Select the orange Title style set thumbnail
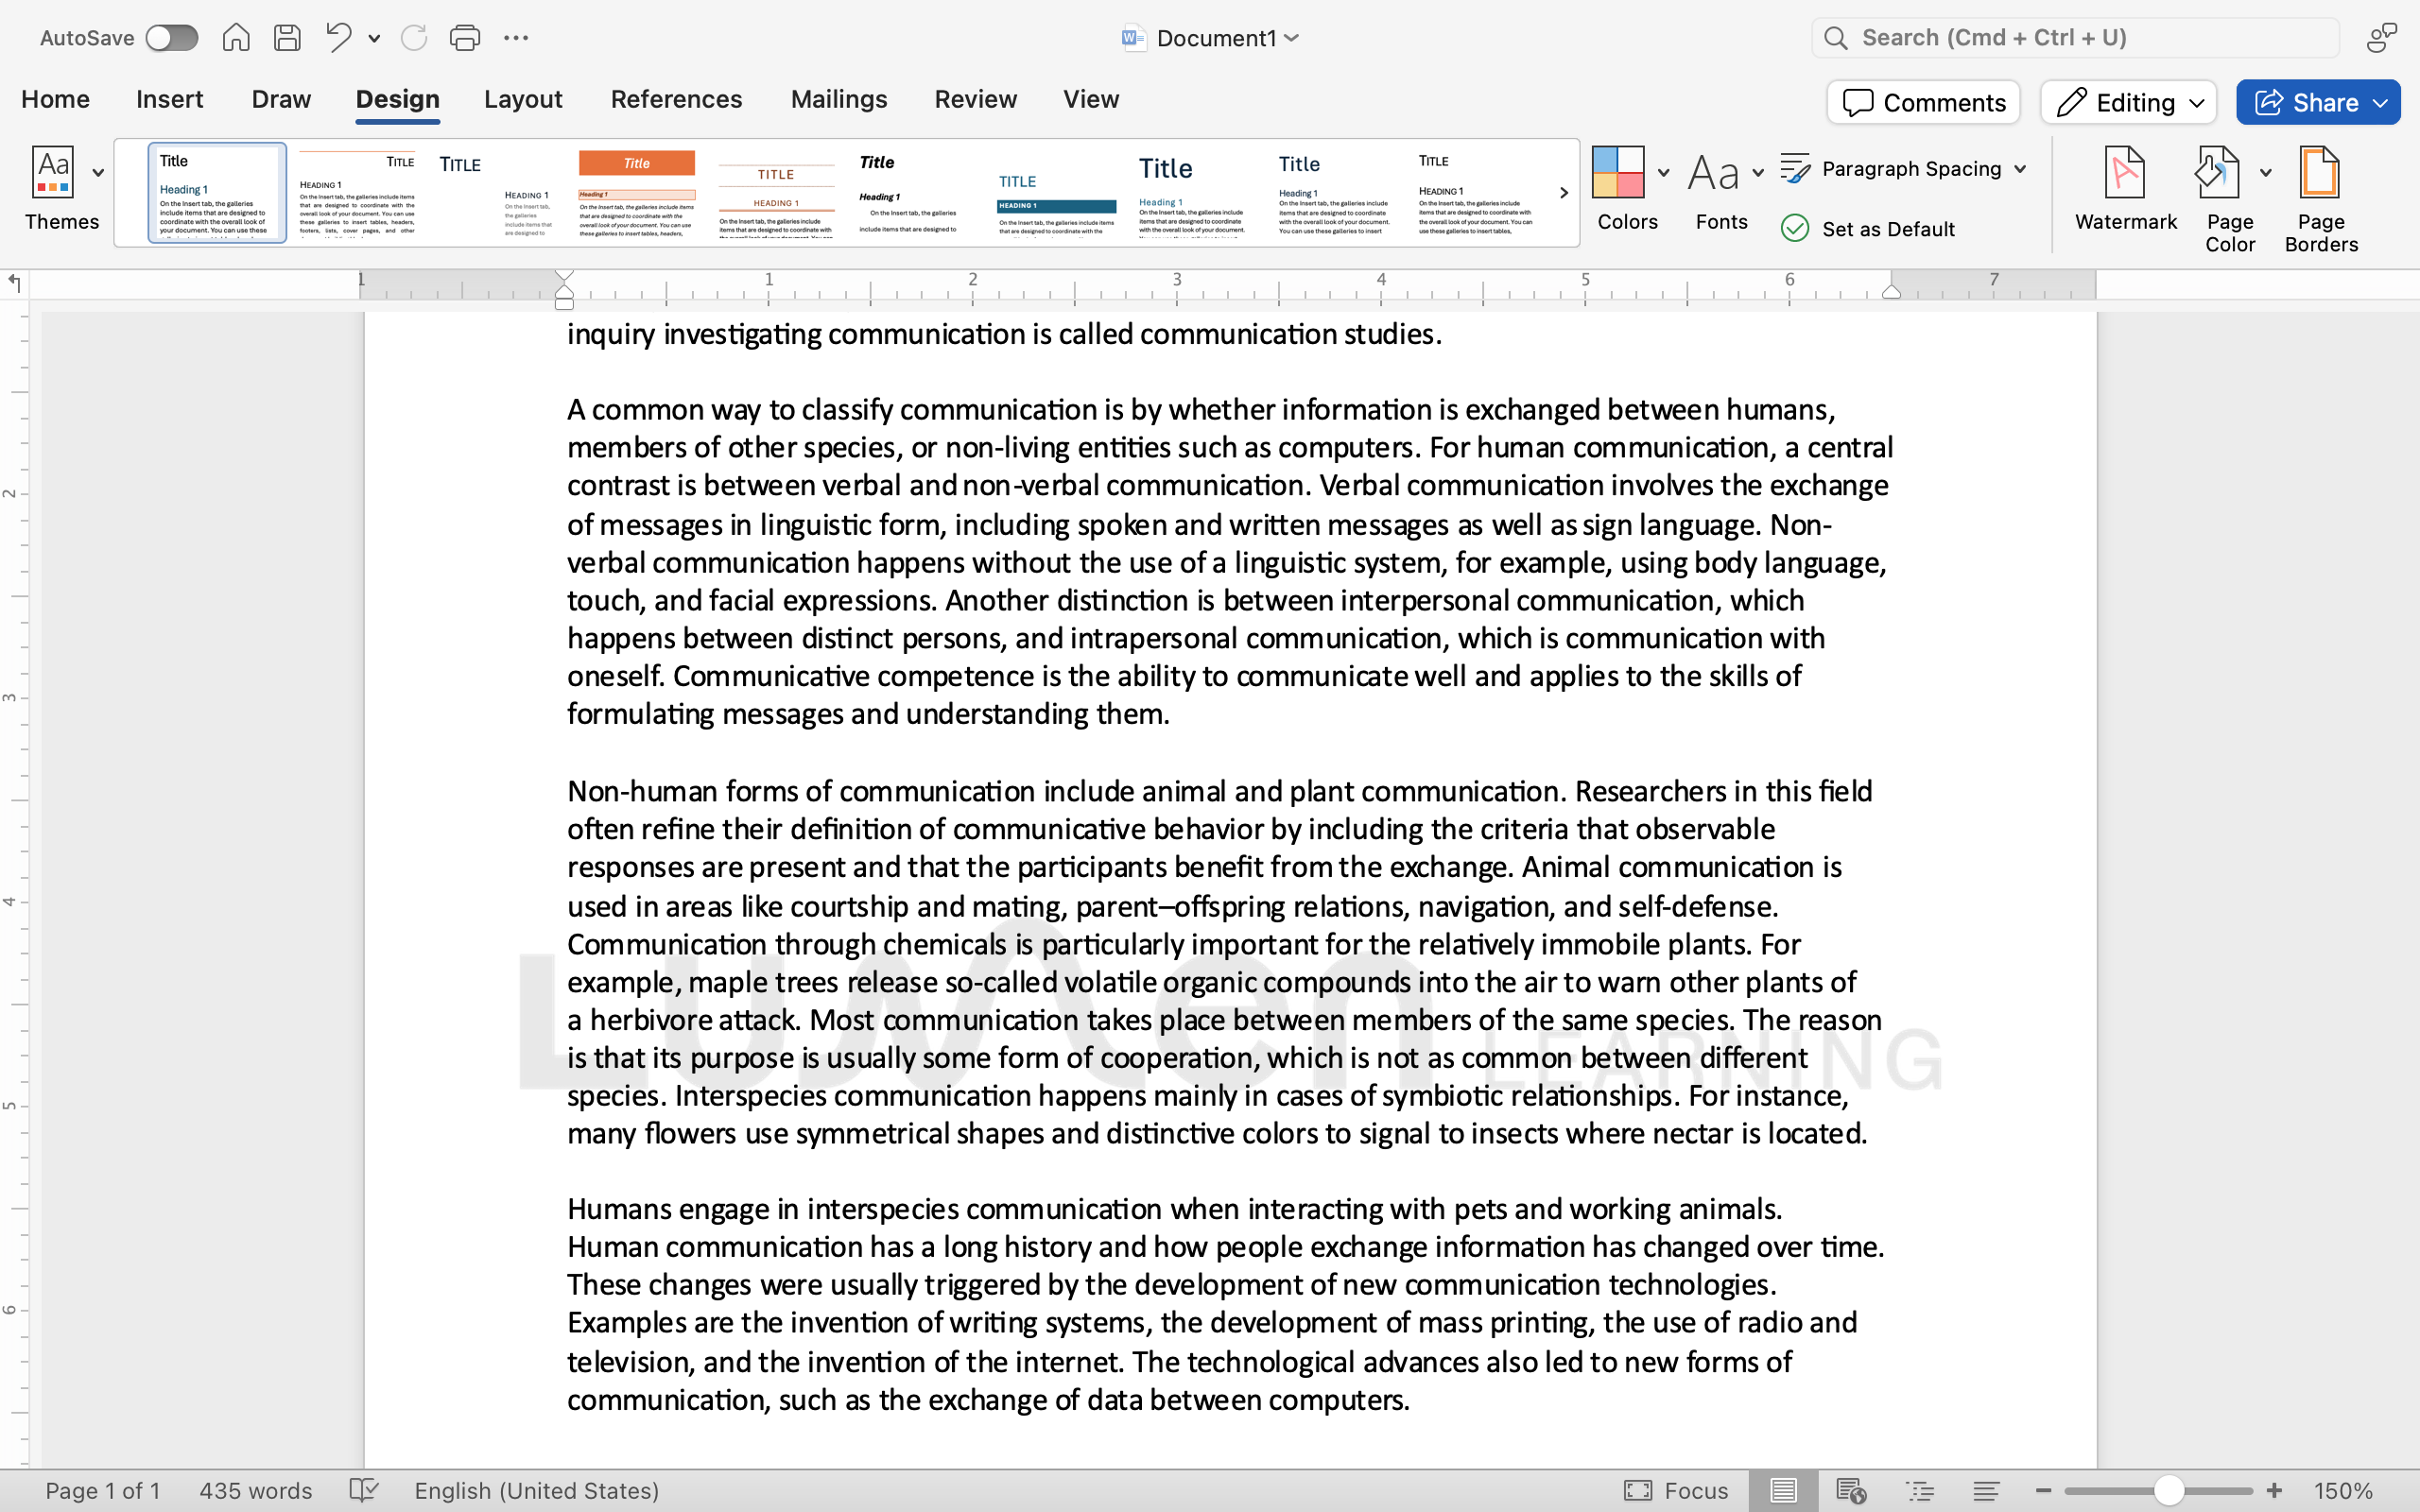The image size is (2420, 1512). (x=637, y=193)
